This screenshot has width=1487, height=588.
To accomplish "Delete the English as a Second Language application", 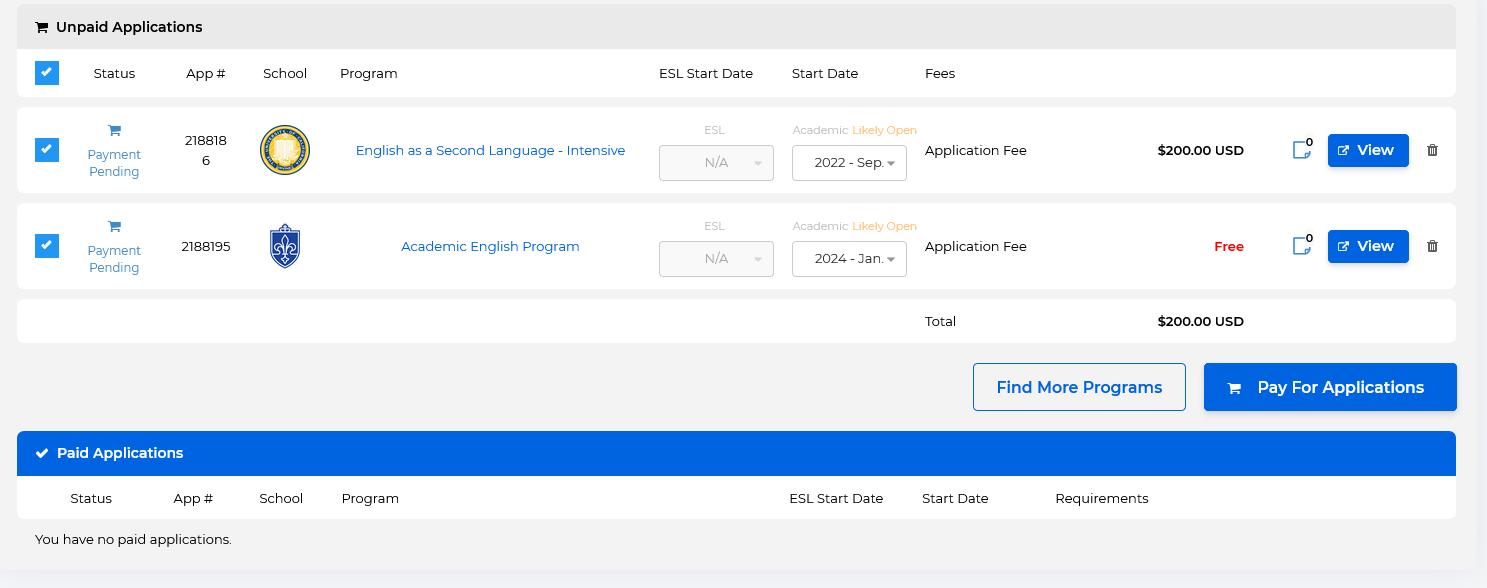I will click(x=1432, y=150).
